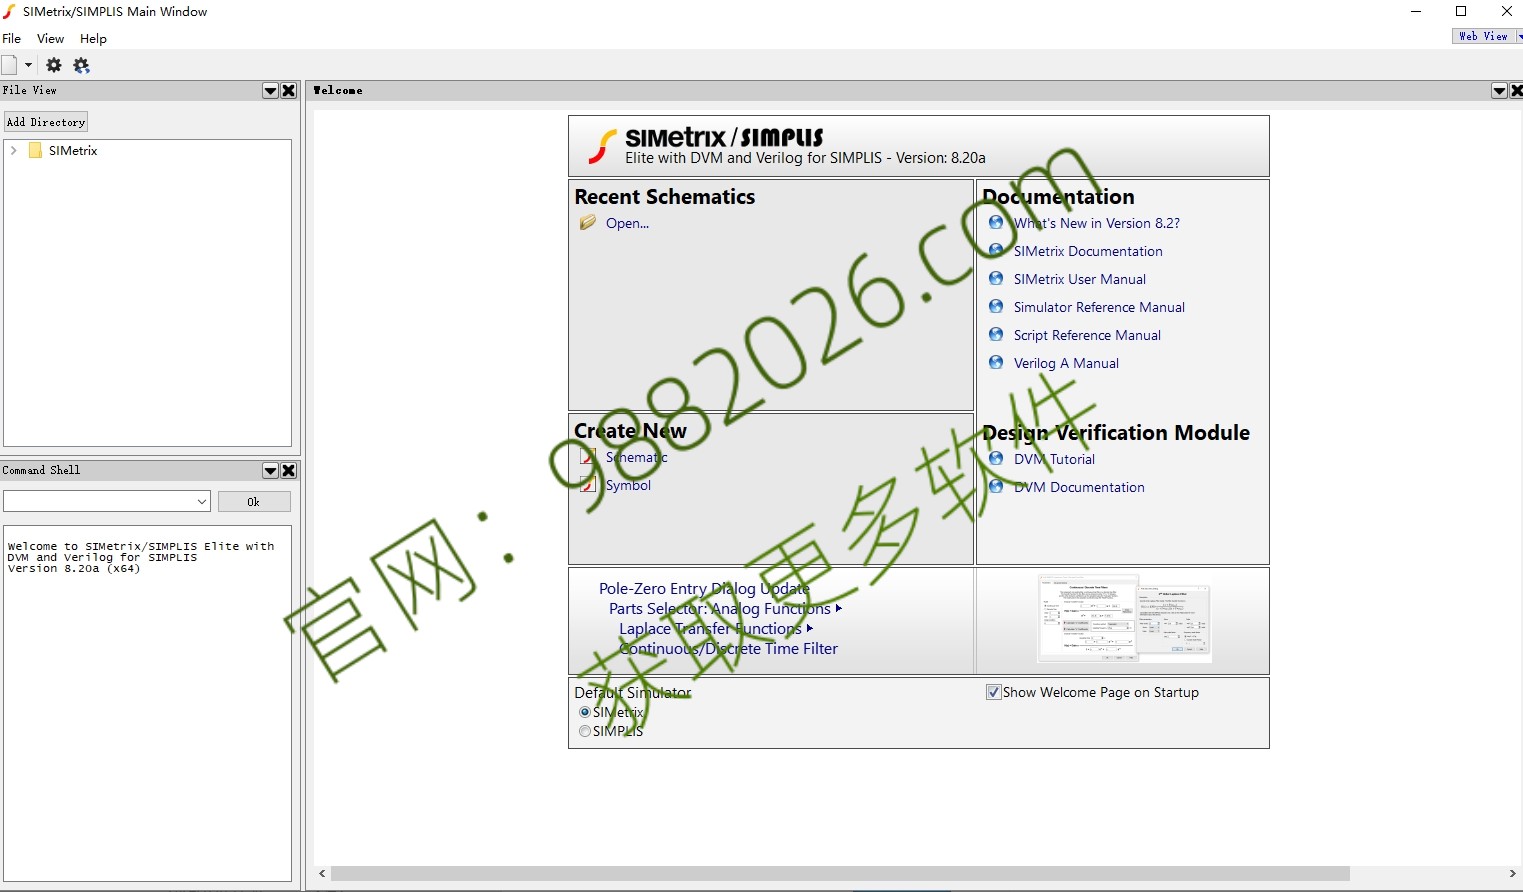This screenshot has height=892, width=1523.
Task: Open the SIMetrix User Manual link
Action: [x=1080, y=279]
